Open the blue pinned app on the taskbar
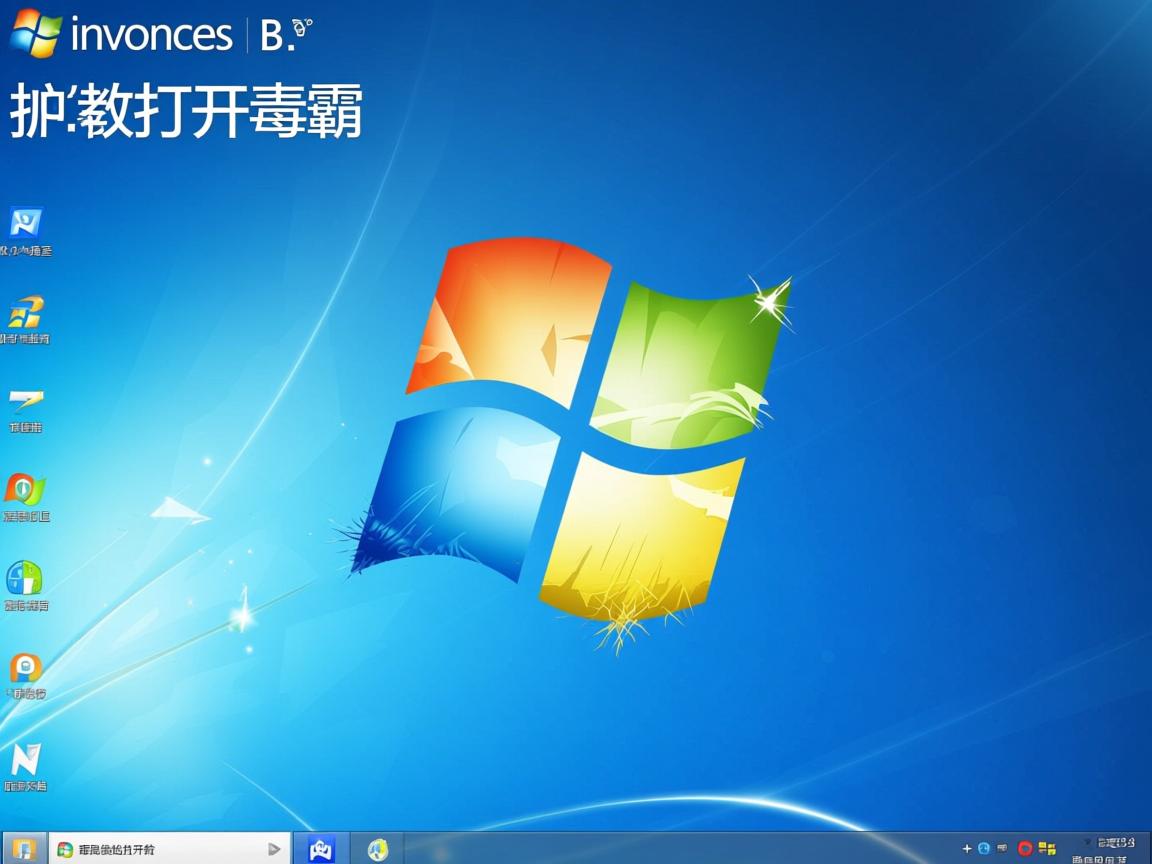 point(320,848)
